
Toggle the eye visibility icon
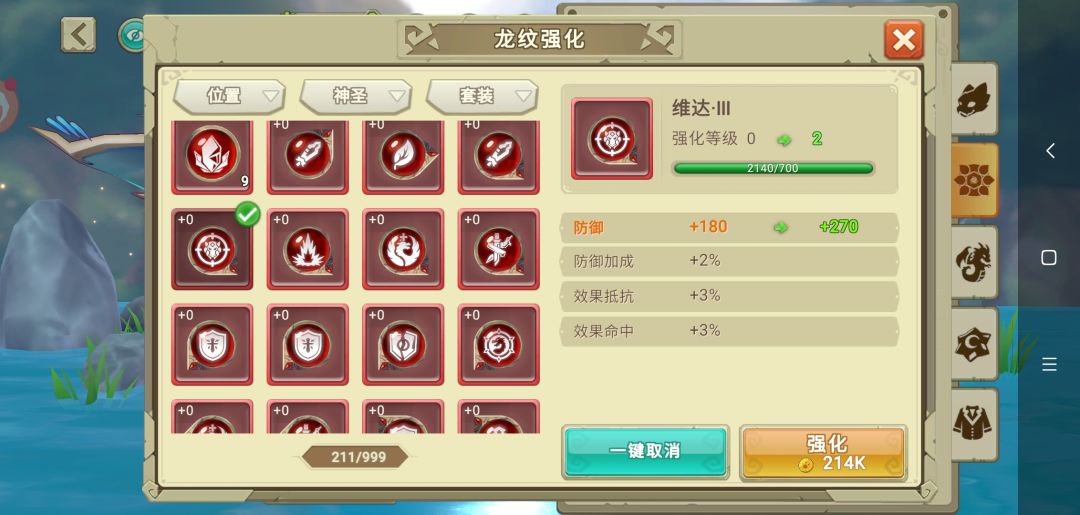132,36
